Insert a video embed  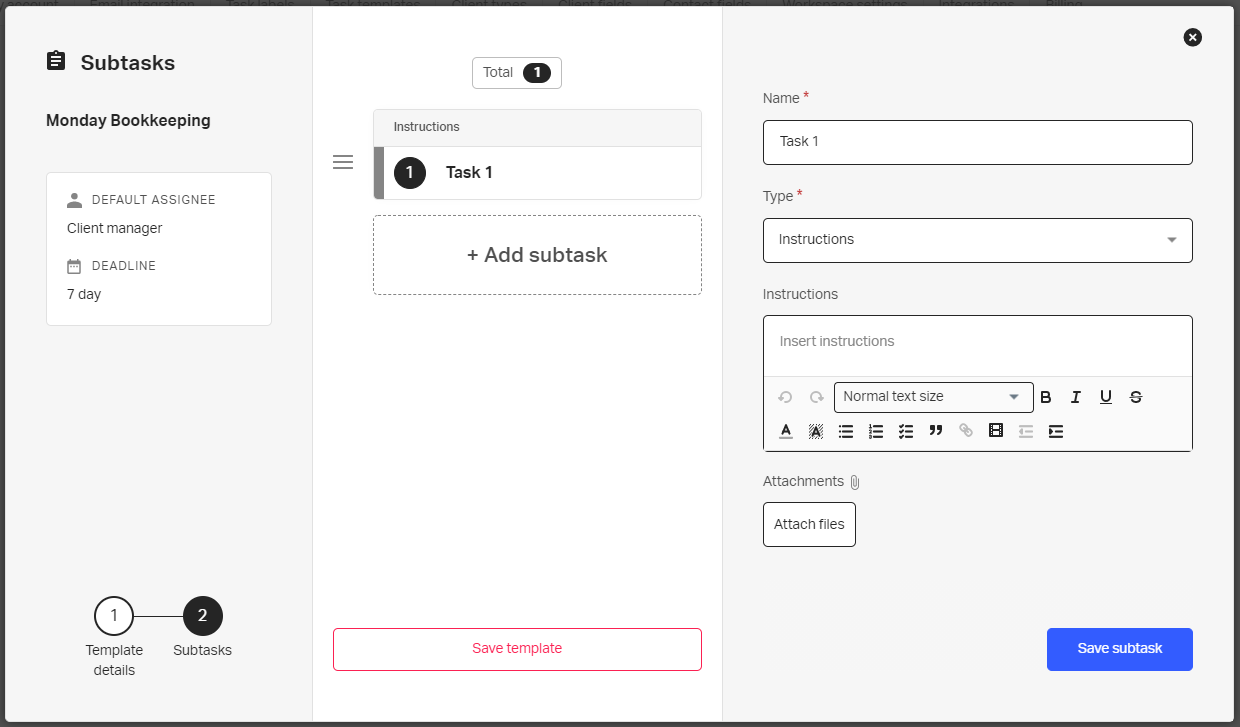click(x=996, y=431)
